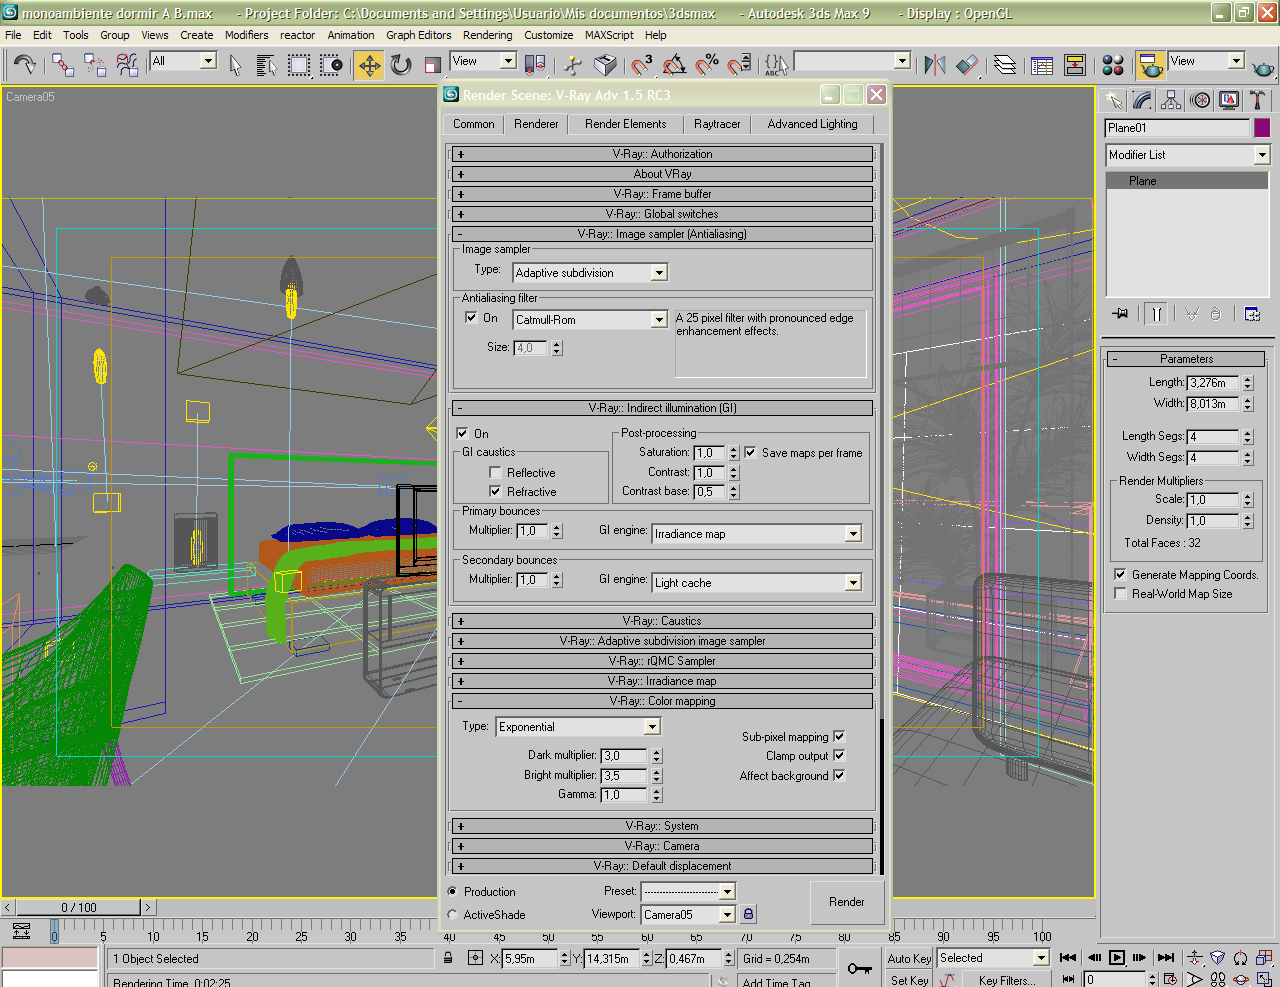Screen dimensions: 1280x987
Task: Click the Select and Rotate tool
Action: [401, 66]
